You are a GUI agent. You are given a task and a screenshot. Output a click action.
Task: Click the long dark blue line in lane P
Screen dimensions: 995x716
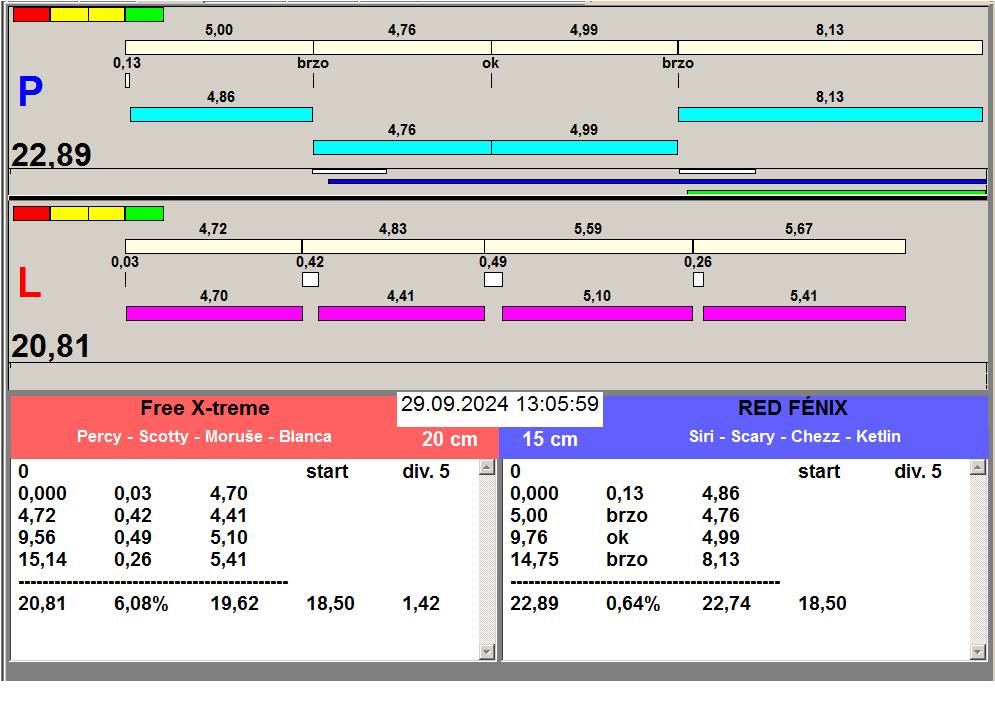657,182
